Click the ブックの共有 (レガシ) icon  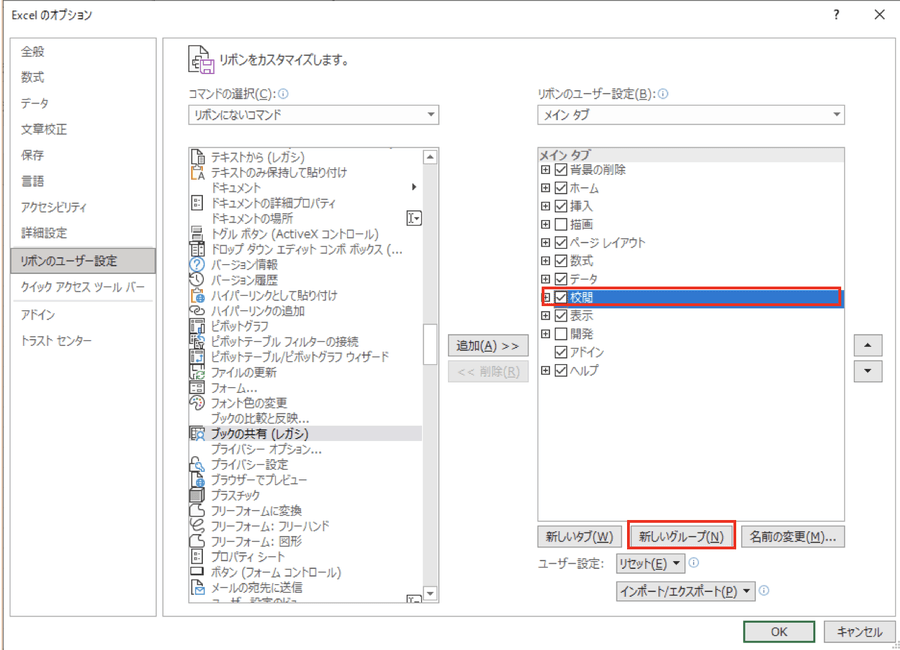coord(197,434)
